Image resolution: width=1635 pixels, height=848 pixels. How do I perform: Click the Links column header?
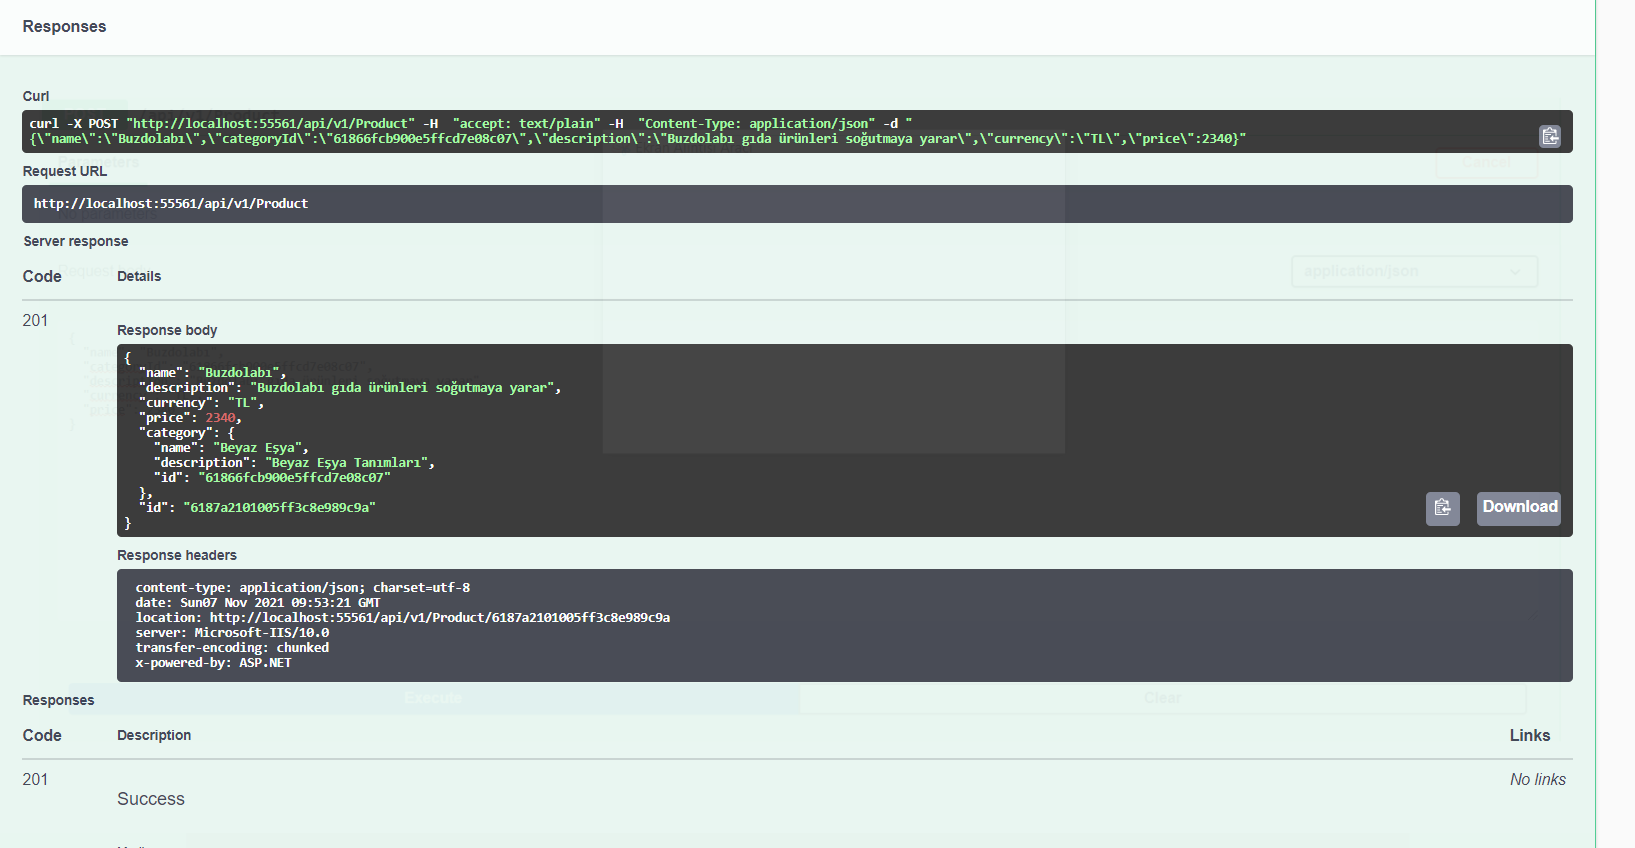[x=1530, y=735]
